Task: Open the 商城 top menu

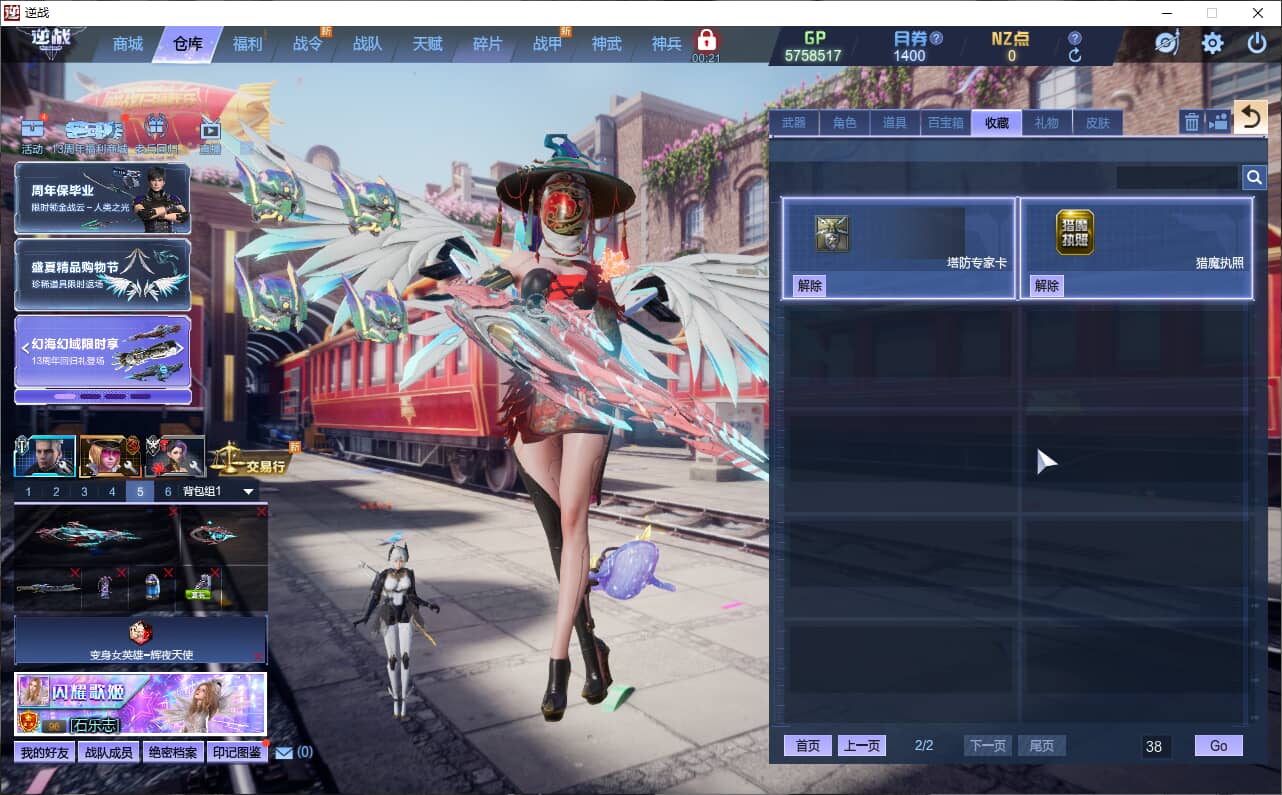Action: (x=128, y=44)
